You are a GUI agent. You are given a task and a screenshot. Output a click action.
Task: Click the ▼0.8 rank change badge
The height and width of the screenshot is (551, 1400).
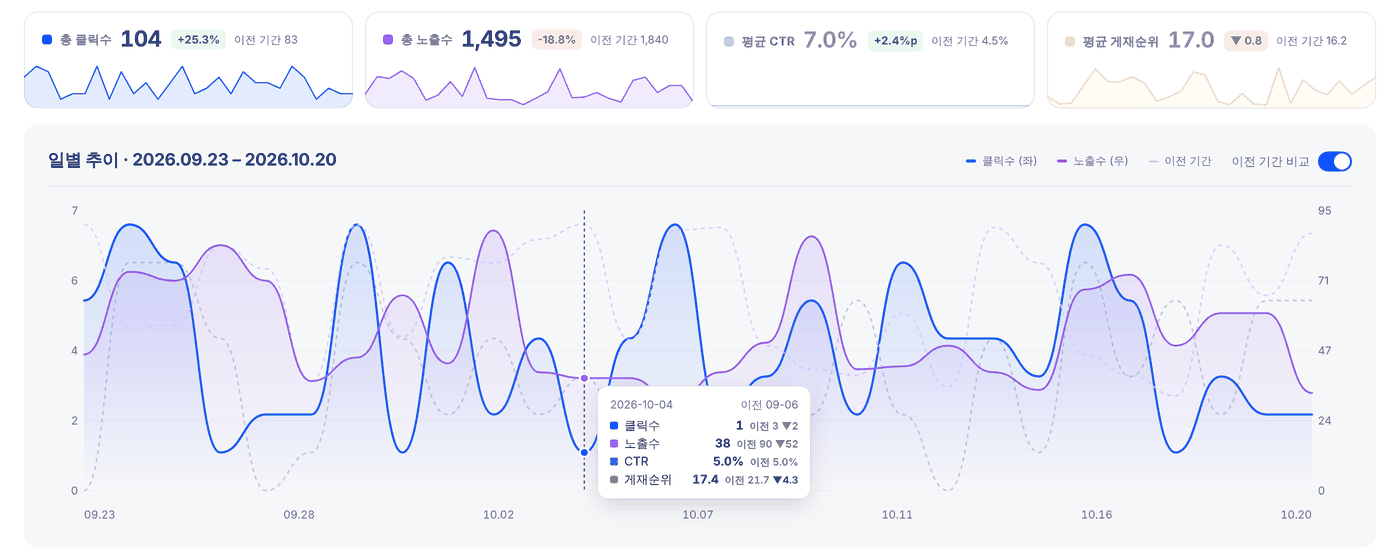coord(1245,41)
